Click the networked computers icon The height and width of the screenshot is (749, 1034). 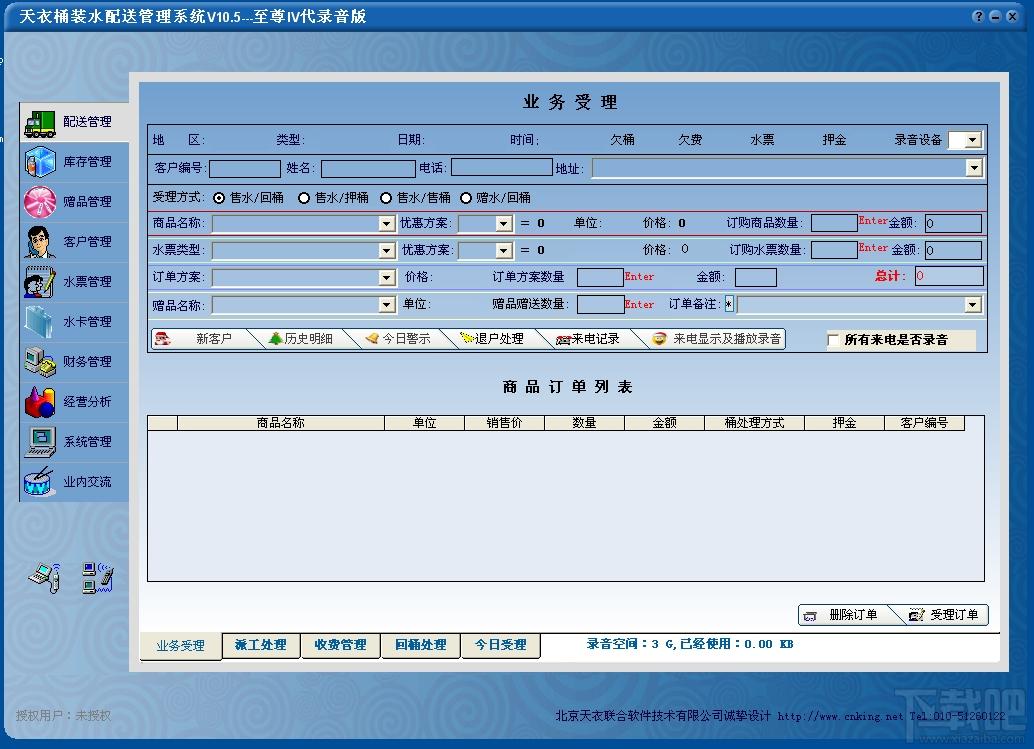coord(98,578)
